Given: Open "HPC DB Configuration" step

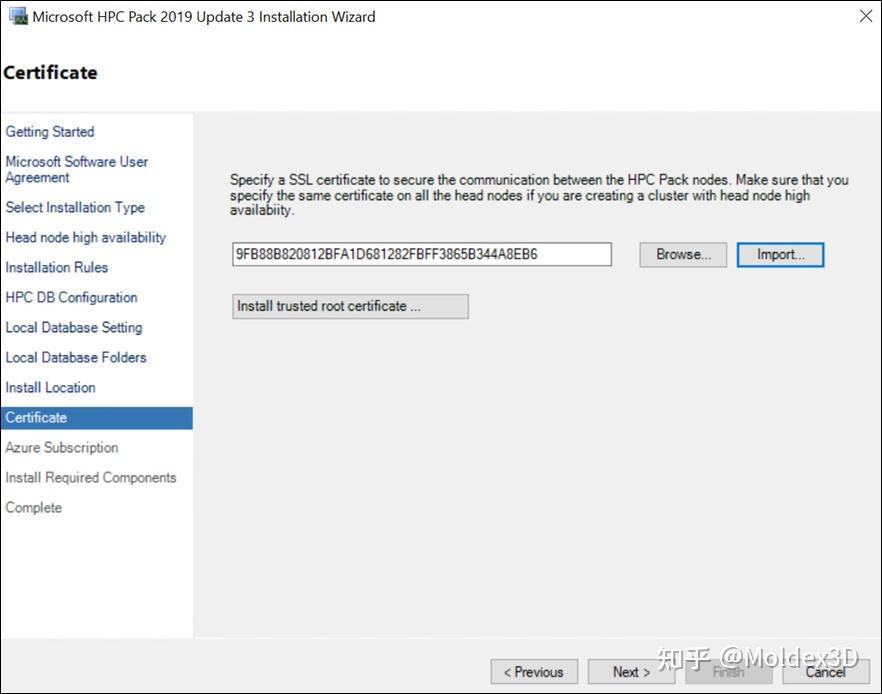Looking at the screenshot, I should (71, 297).
